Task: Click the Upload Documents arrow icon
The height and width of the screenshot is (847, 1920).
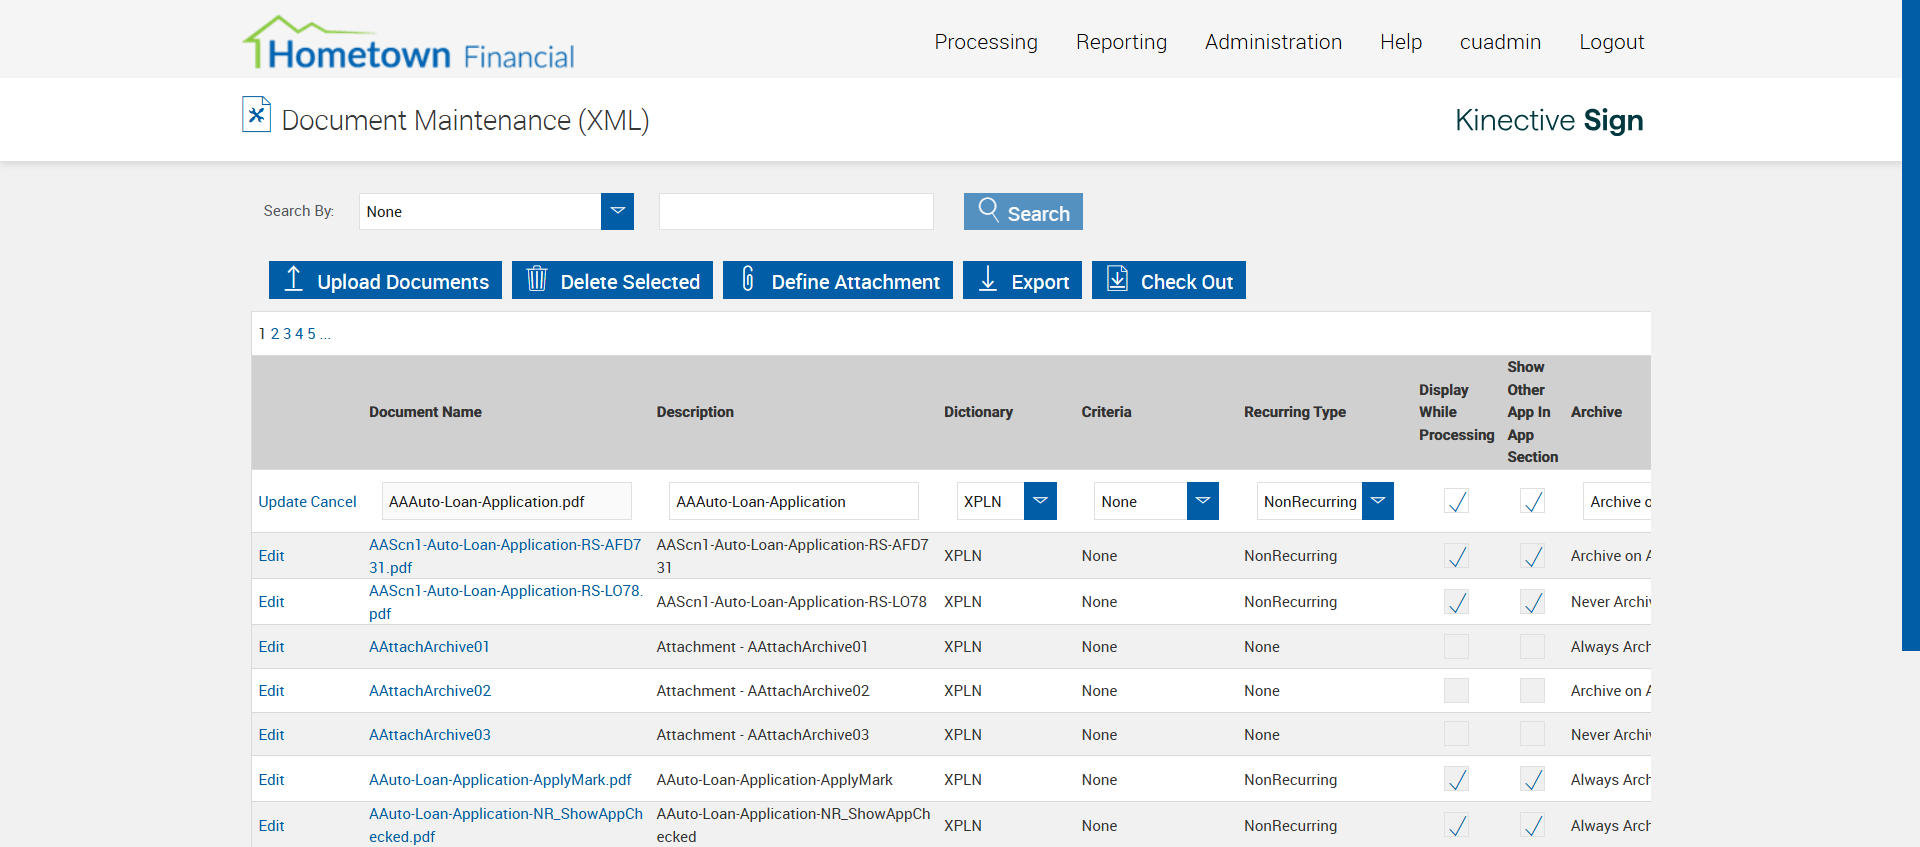Action: tap(293, 279)
